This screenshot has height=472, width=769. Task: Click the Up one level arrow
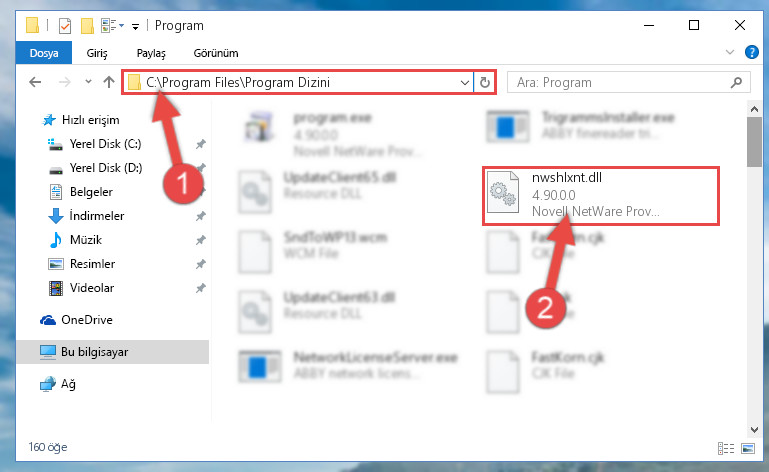click(x=109, y=82)
